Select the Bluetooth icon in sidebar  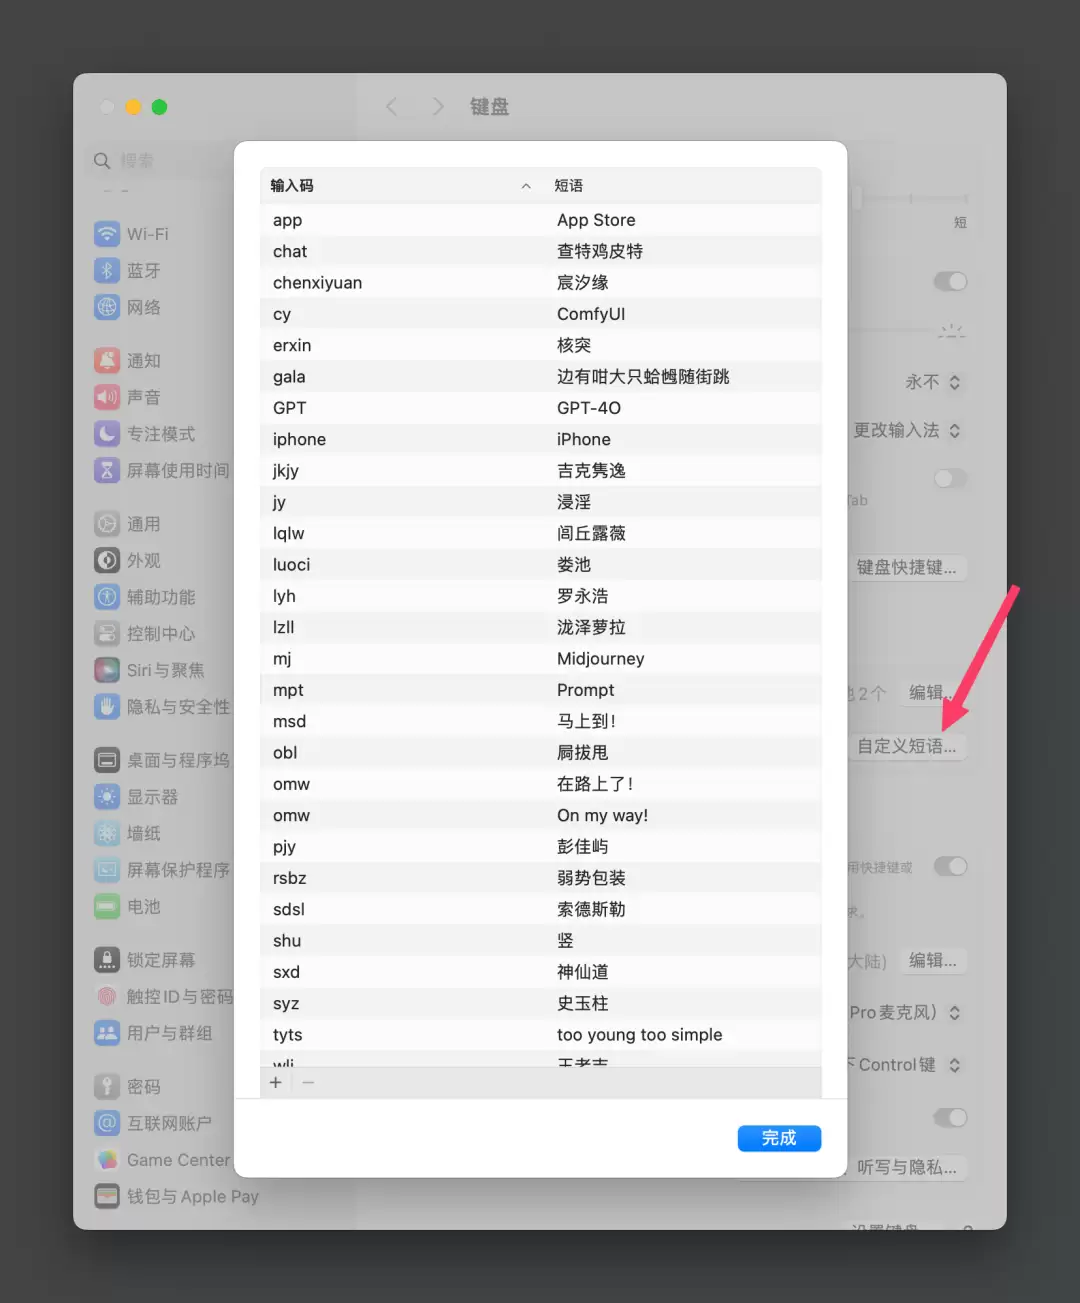click(x=107, y=270)
